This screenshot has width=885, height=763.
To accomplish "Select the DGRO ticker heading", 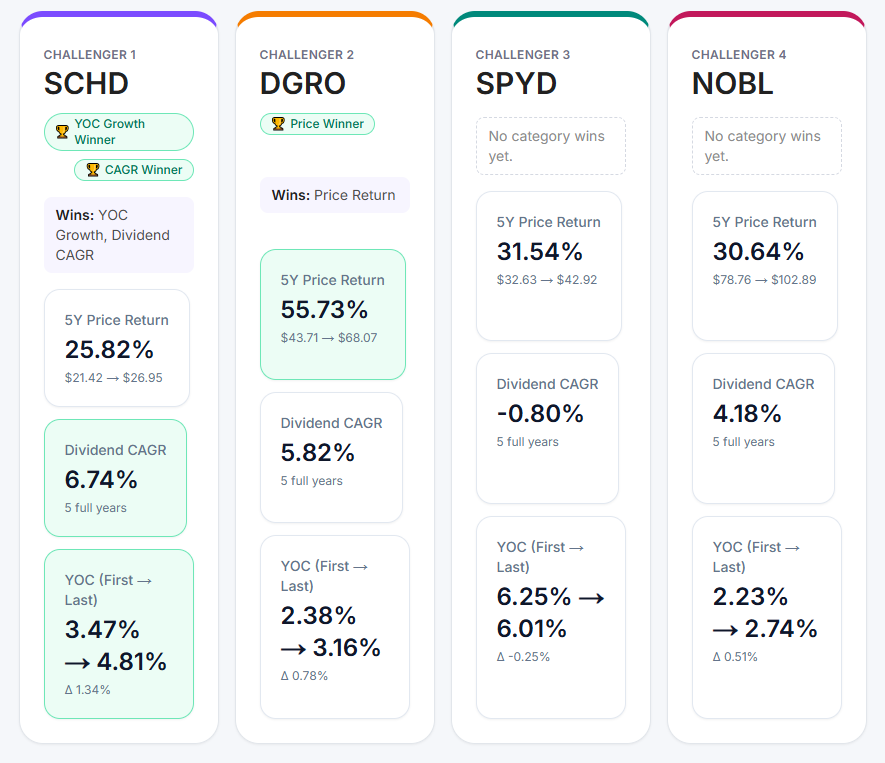I will tap(302, 84).
